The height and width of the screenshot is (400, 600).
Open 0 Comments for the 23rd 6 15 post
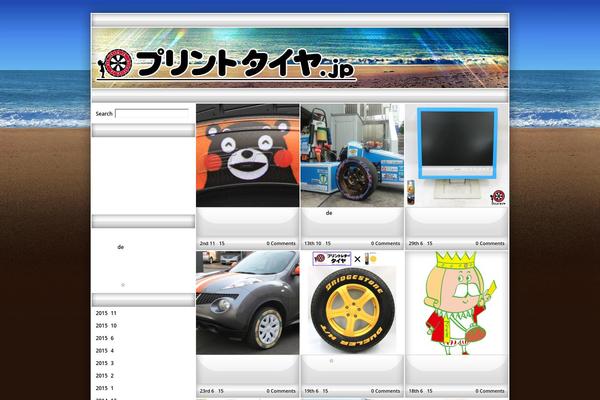click(281, 391)
